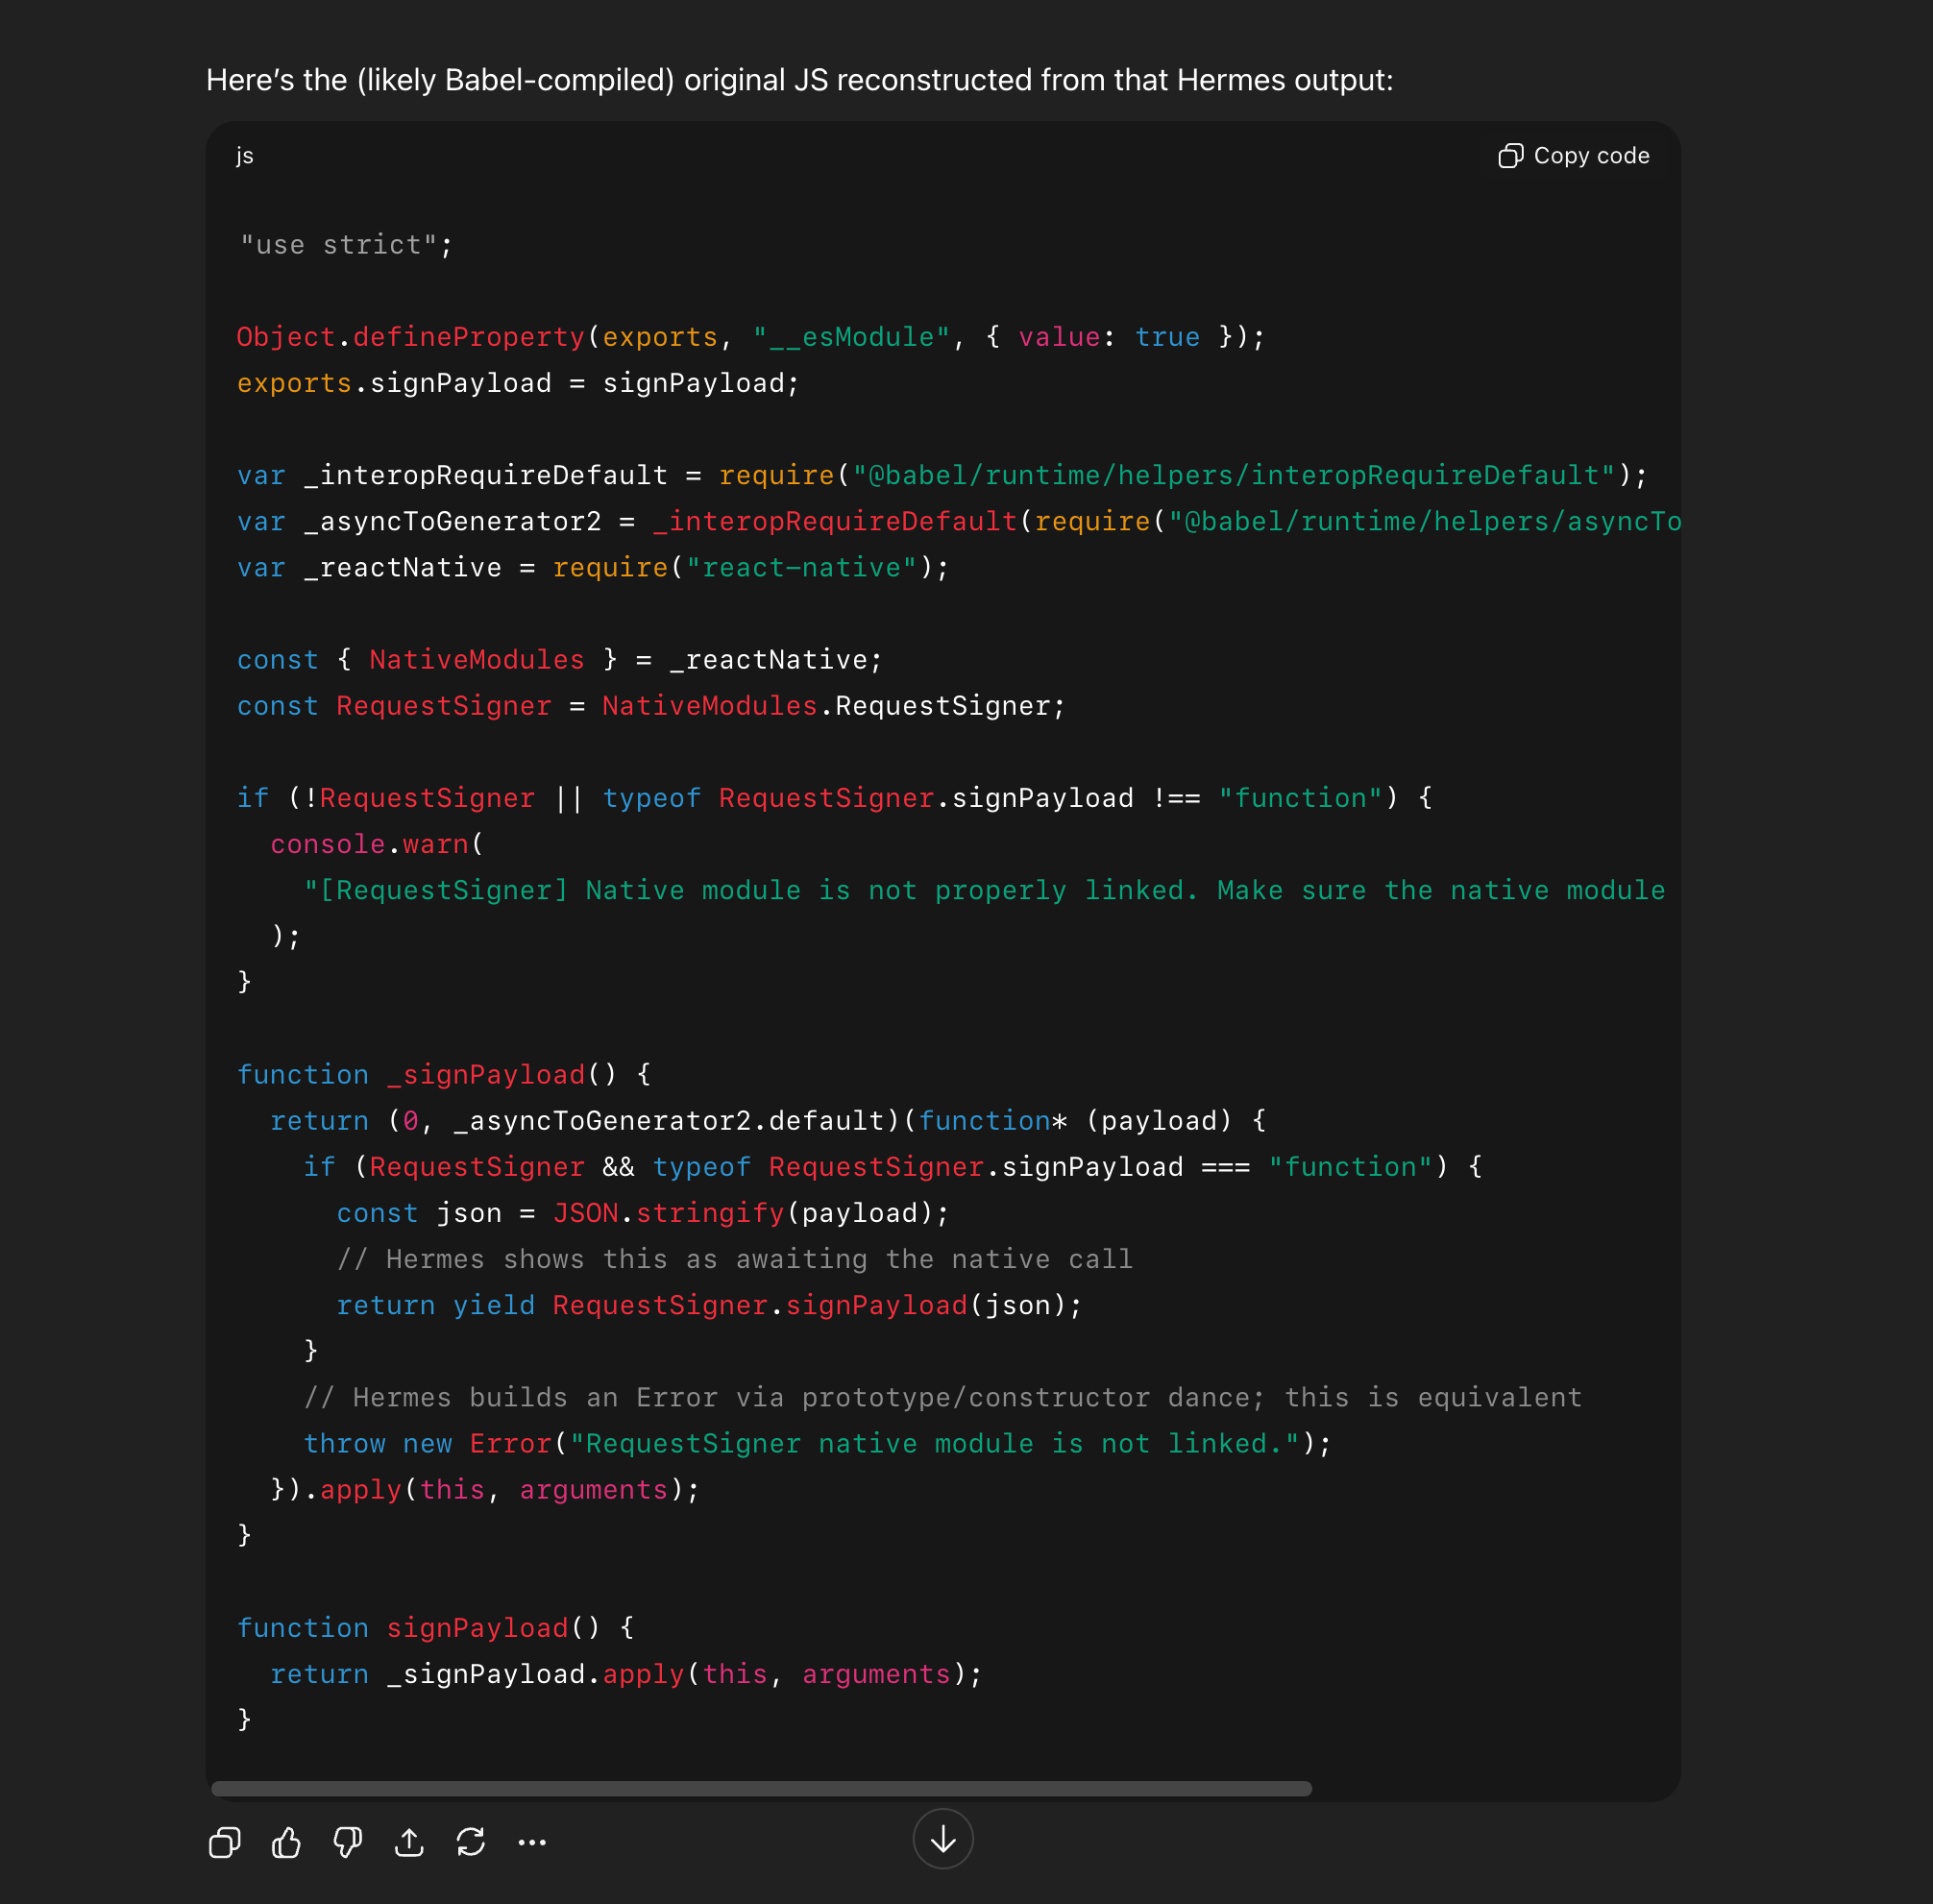Click the return (0, _asyncToGenerator2.default) line
This screenshot has width=1933, height=1904.
[768, 1120]
